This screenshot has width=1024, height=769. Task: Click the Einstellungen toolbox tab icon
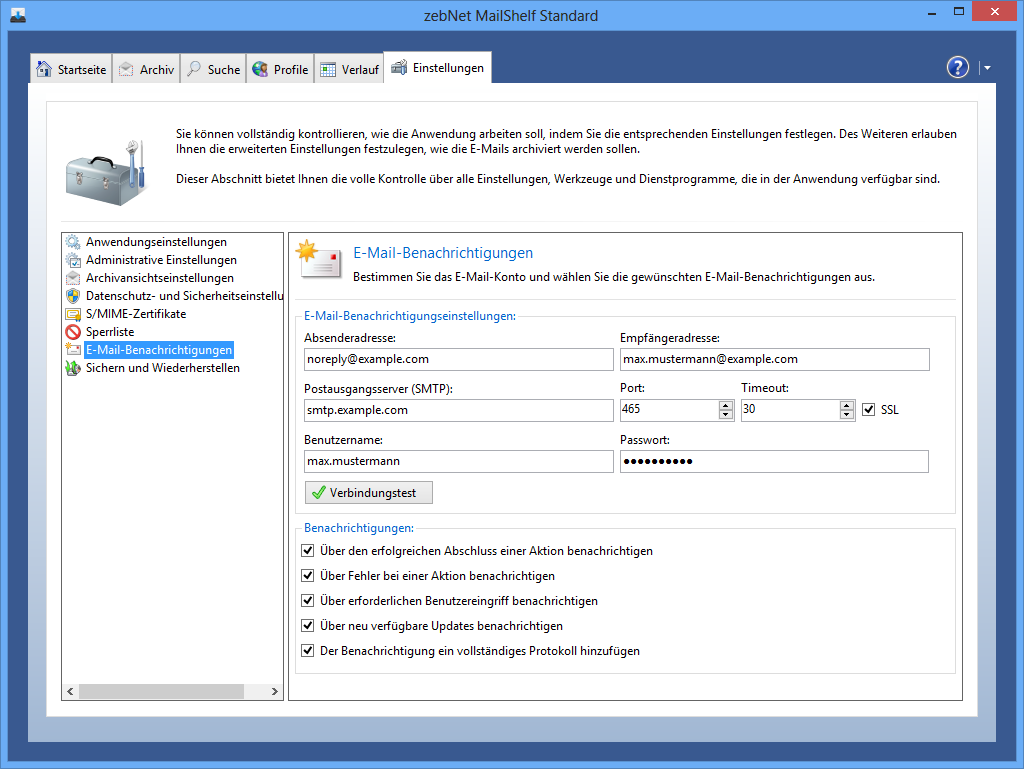point(399,67)
